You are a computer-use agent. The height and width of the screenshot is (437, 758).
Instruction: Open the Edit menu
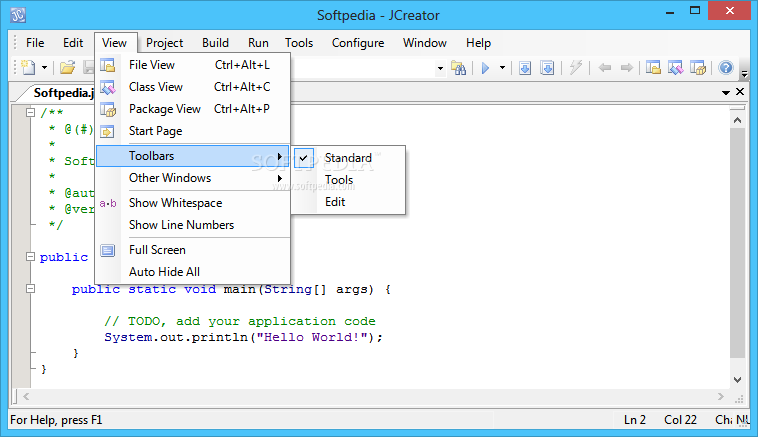click(73, 43)
